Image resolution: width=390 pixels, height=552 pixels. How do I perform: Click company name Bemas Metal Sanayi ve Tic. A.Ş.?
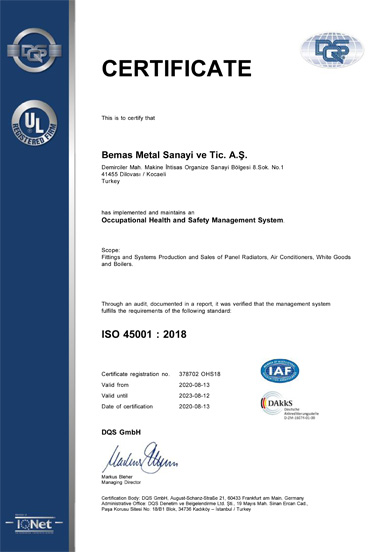tap(175, 155)
